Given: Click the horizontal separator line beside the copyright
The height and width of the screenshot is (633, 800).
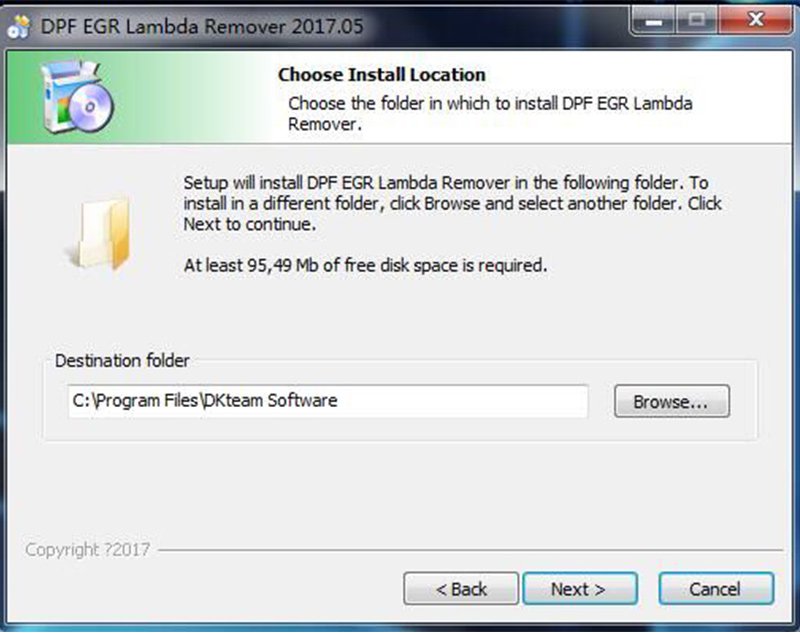Looking at the screenshot, I should (470, 550).
